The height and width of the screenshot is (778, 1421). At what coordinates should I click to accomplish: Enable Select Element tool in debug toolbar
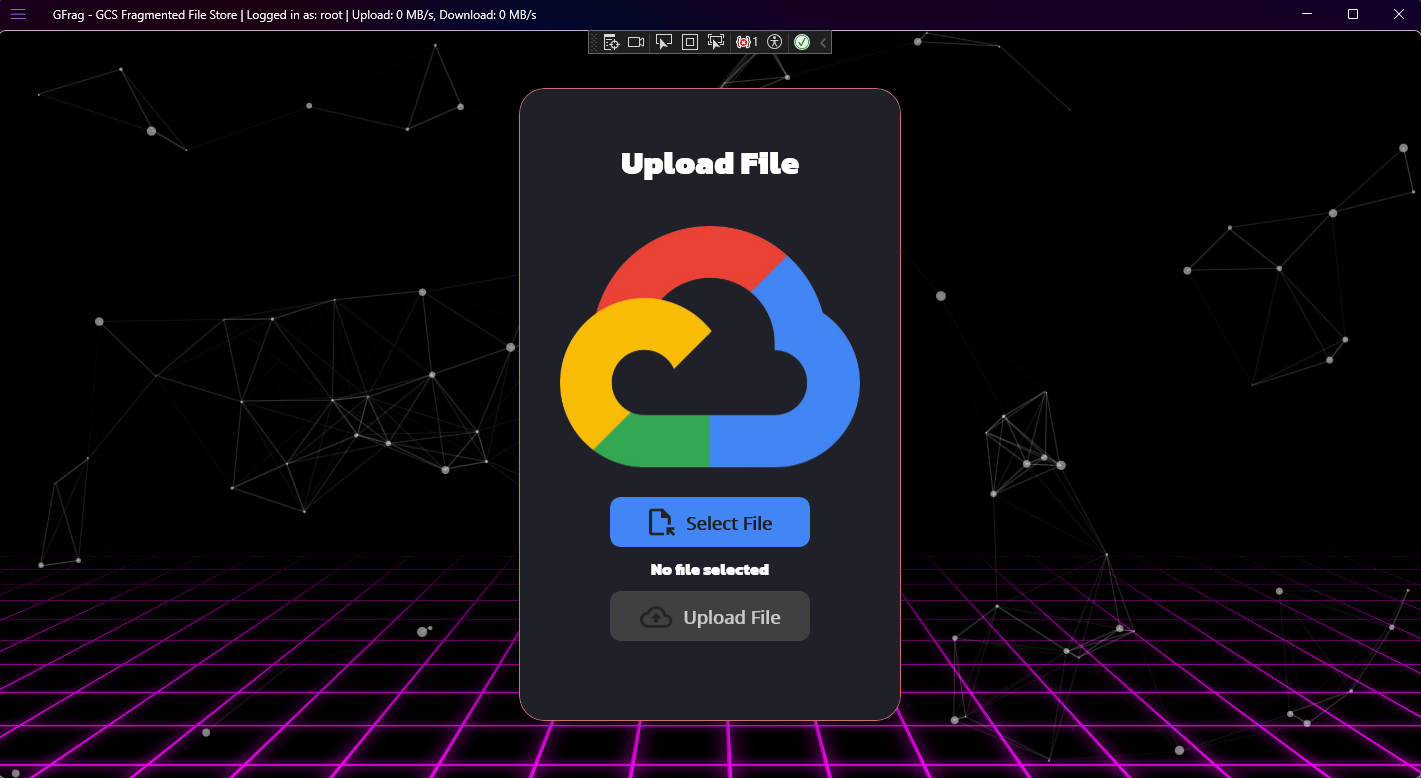point(663,42)
